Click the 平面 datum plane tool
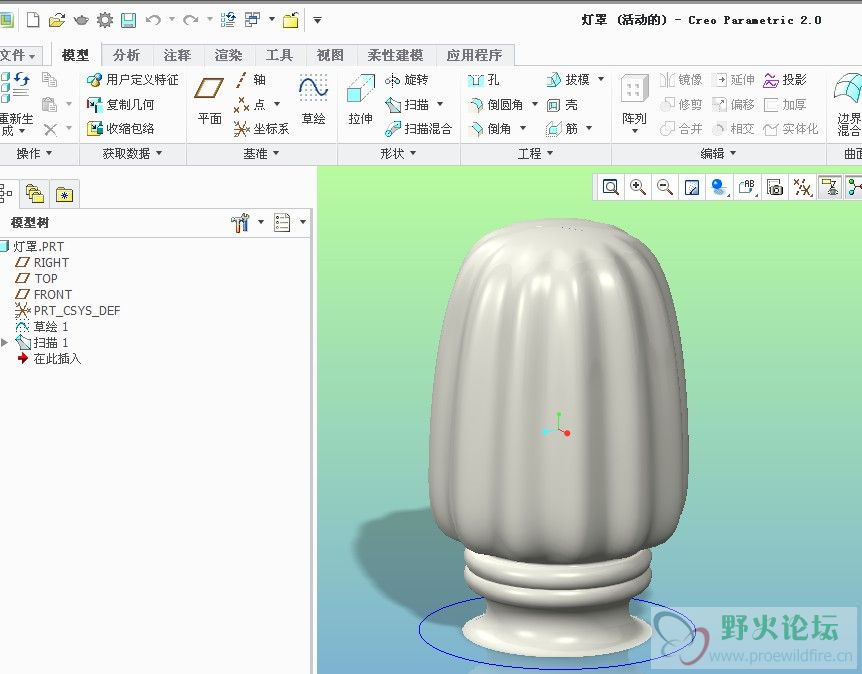This screenshot has width=862, height=674. pos(209,101)
